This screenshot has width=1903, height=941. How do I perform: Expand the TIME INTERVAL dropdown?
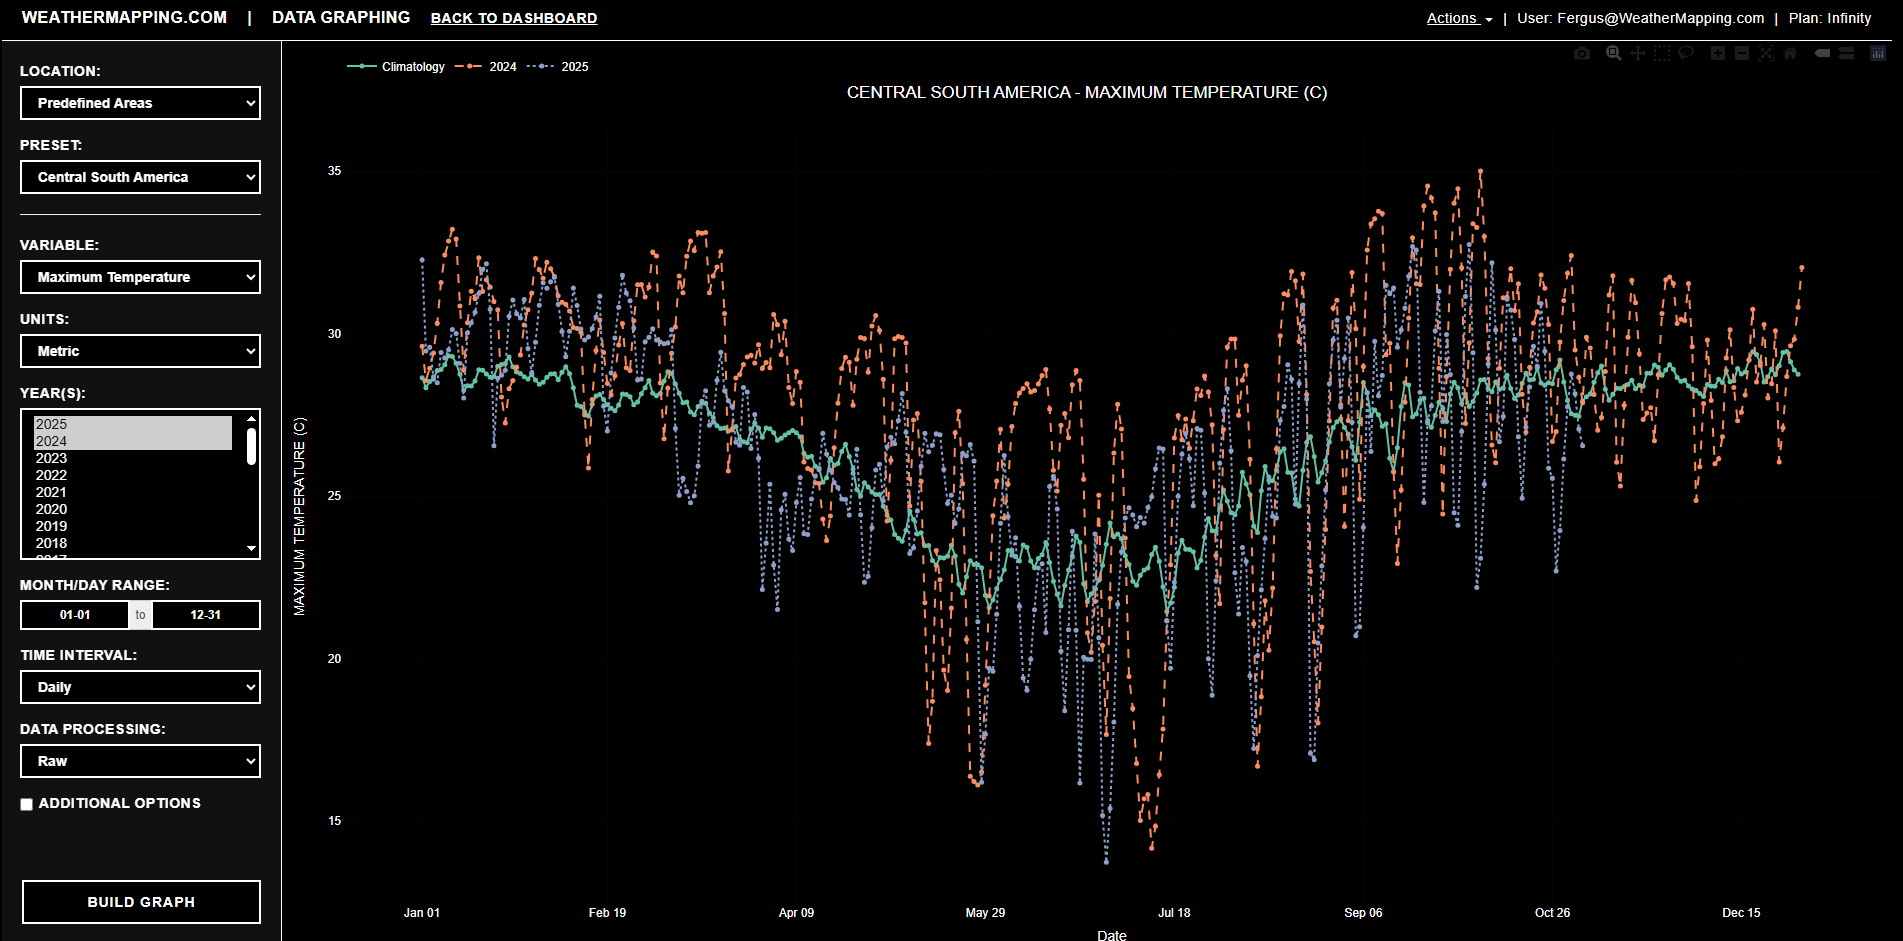pyautogui.click(x=140, y=687)
